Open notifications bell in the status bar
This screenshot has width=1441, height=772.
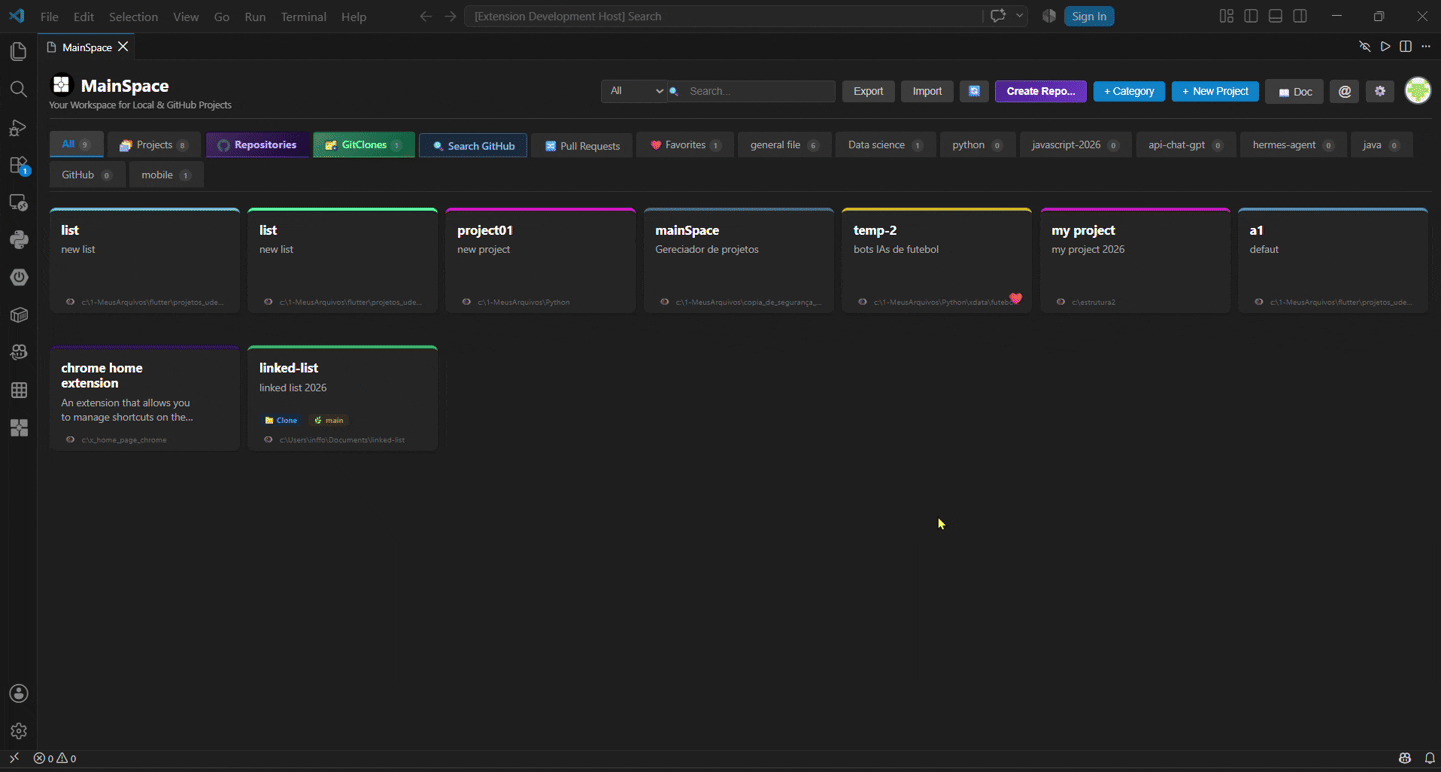pos(1430,758)
